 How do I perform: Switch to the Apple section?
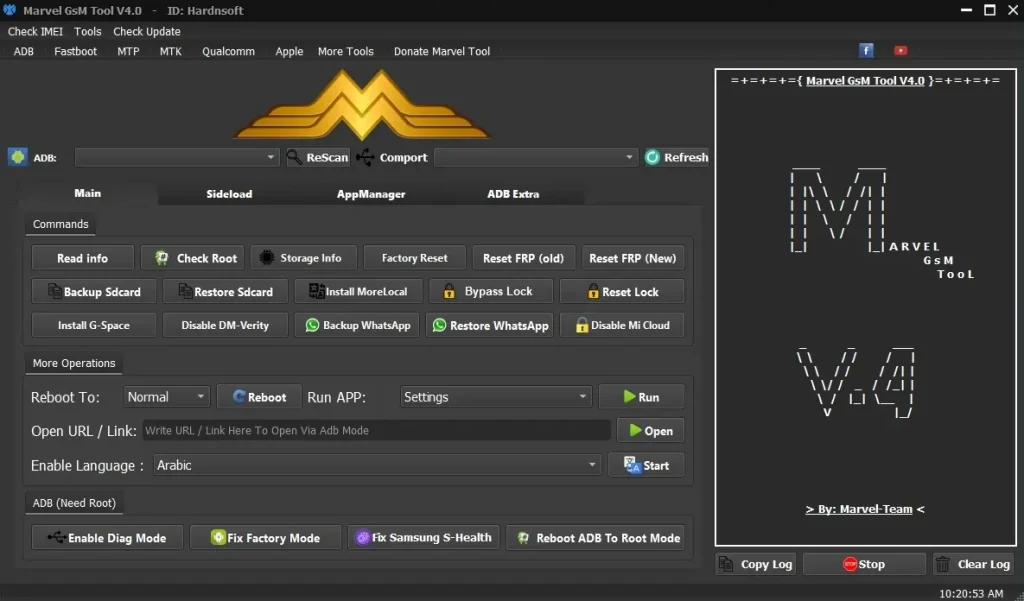click(289, 51)
